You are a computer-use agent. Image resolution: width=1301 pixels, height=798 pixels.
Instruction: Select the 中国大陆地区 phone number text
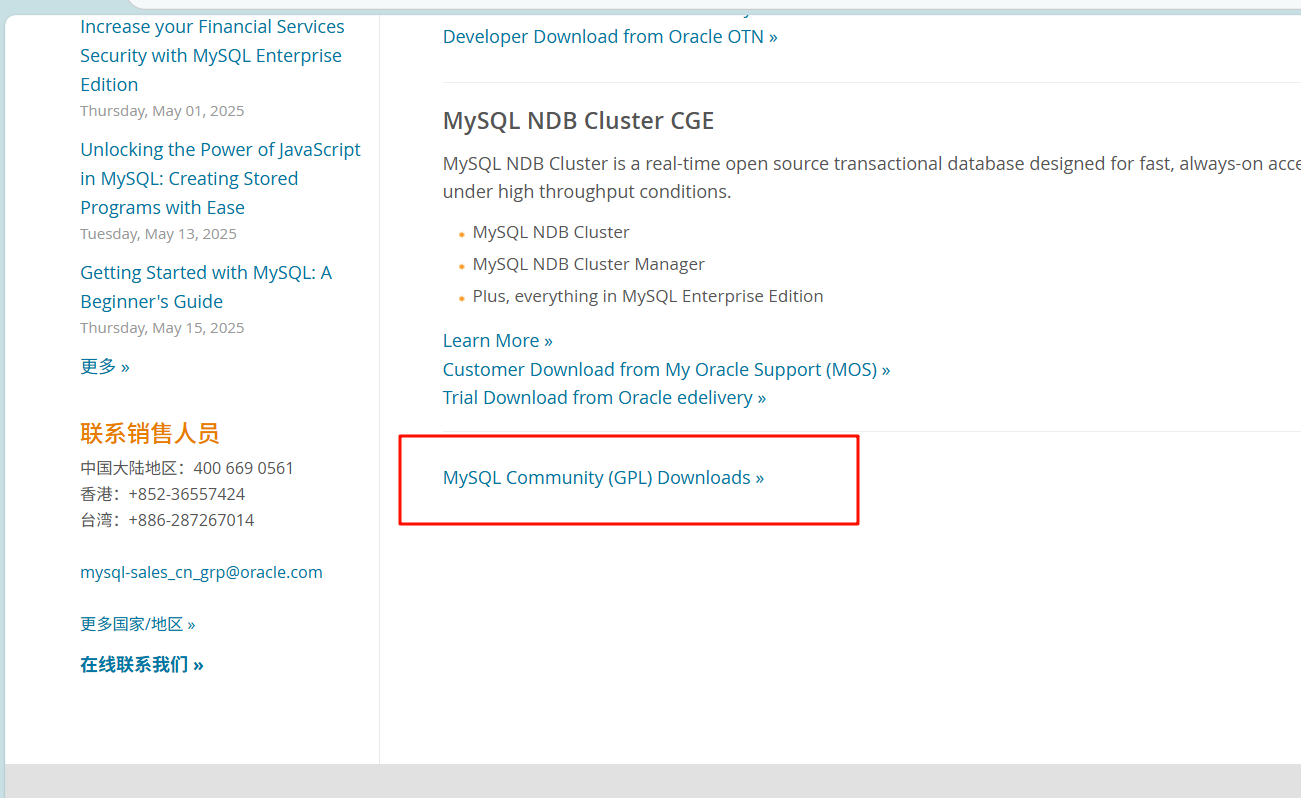click(x=187, y=468)
